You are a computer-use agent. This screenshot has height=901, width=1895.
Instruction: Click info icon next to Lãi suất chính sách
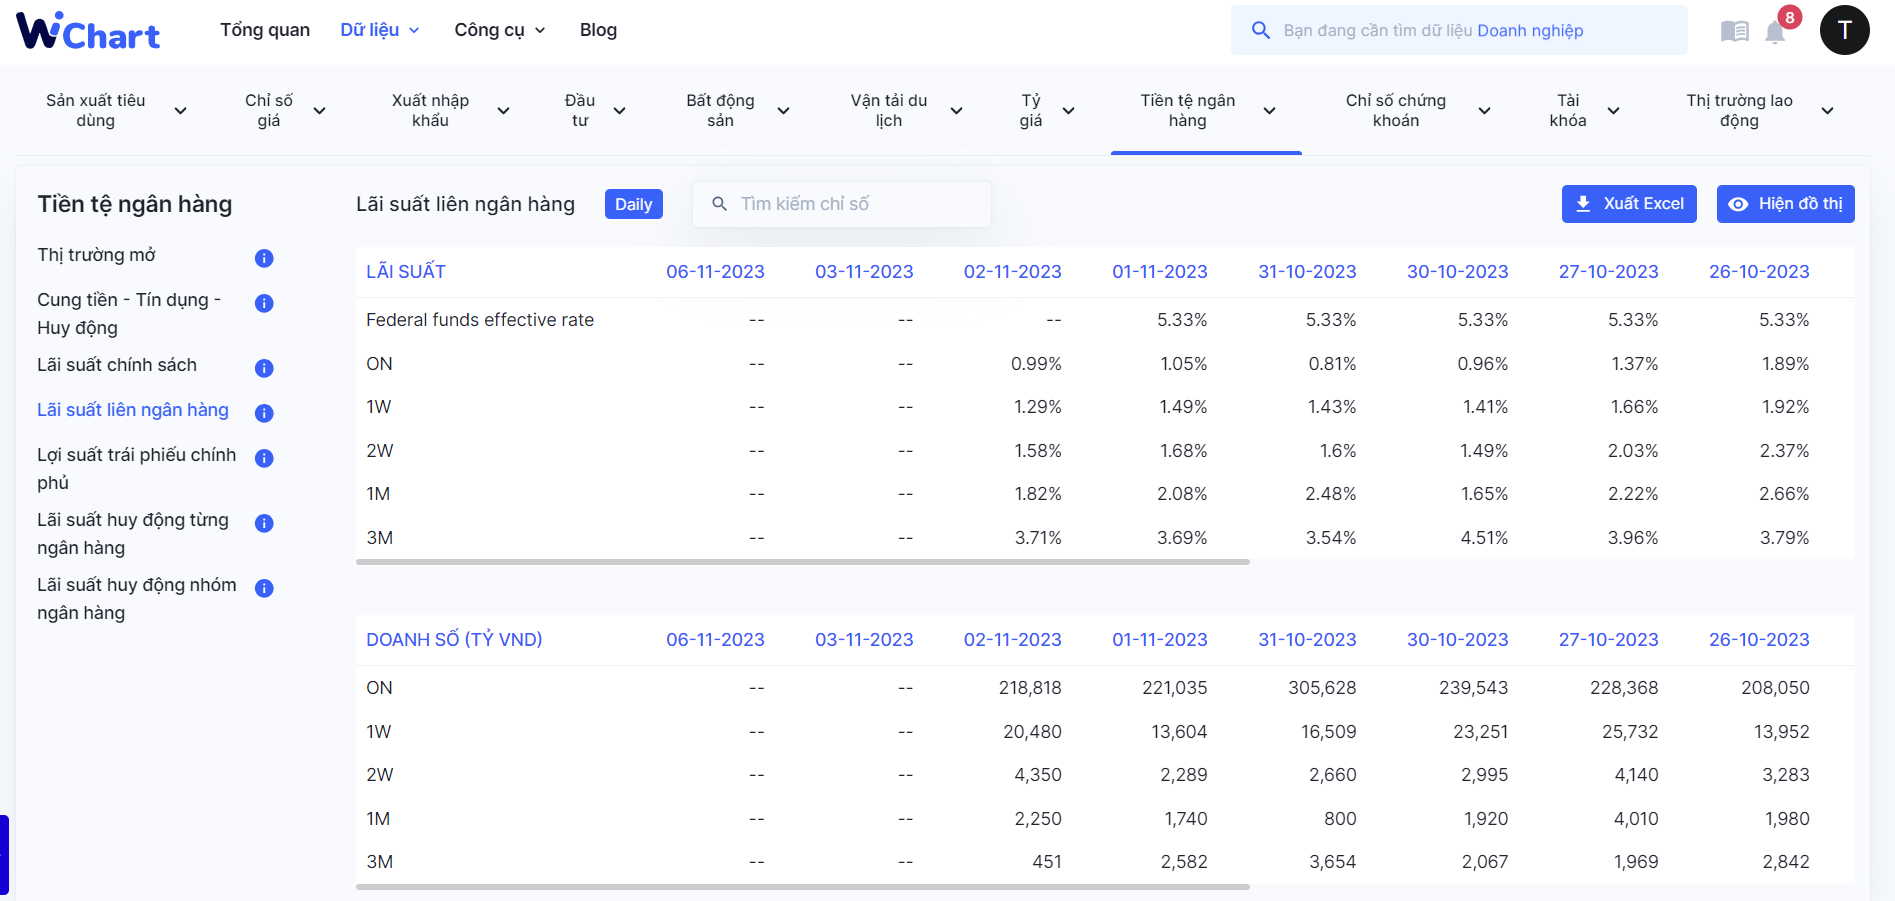(x=264, y=368)
